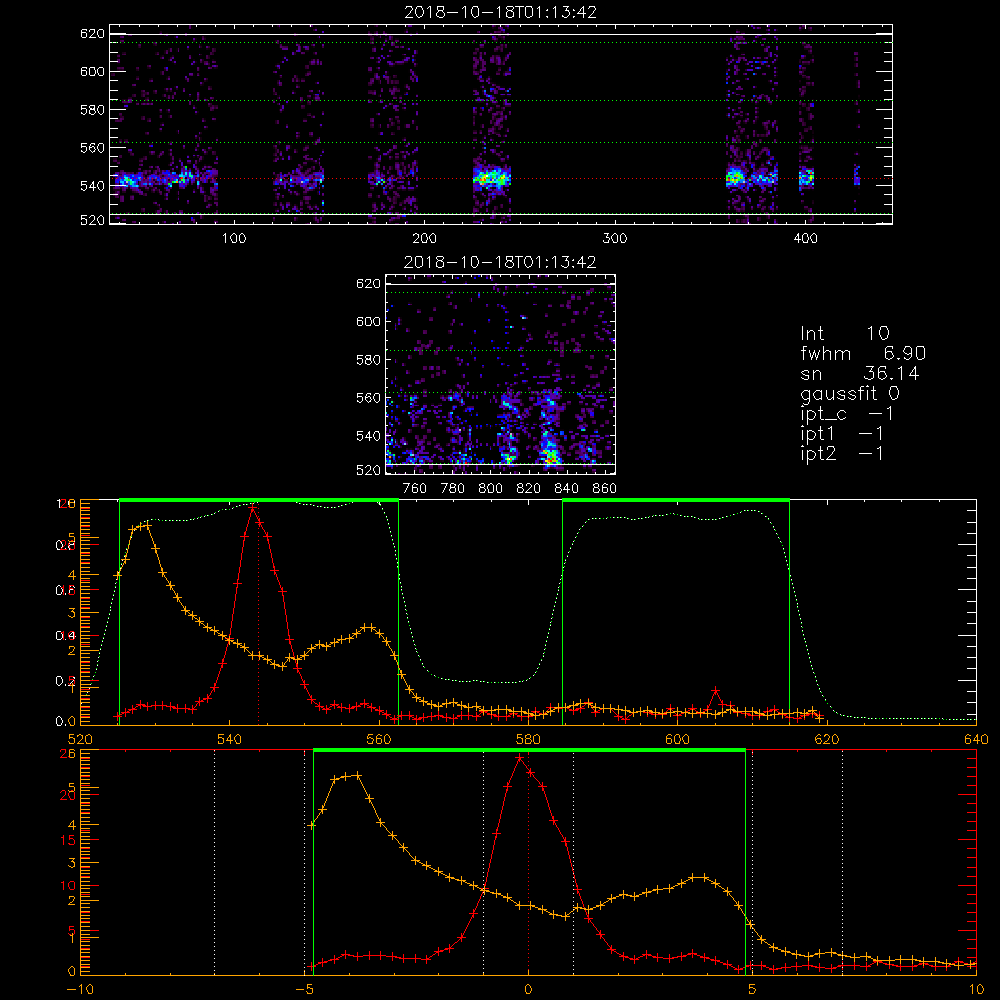This screenshot has height=1000, width=1000.
Task: Click y-axis label 540 of the small spectrogram
Action: click(x=368, y=436)
